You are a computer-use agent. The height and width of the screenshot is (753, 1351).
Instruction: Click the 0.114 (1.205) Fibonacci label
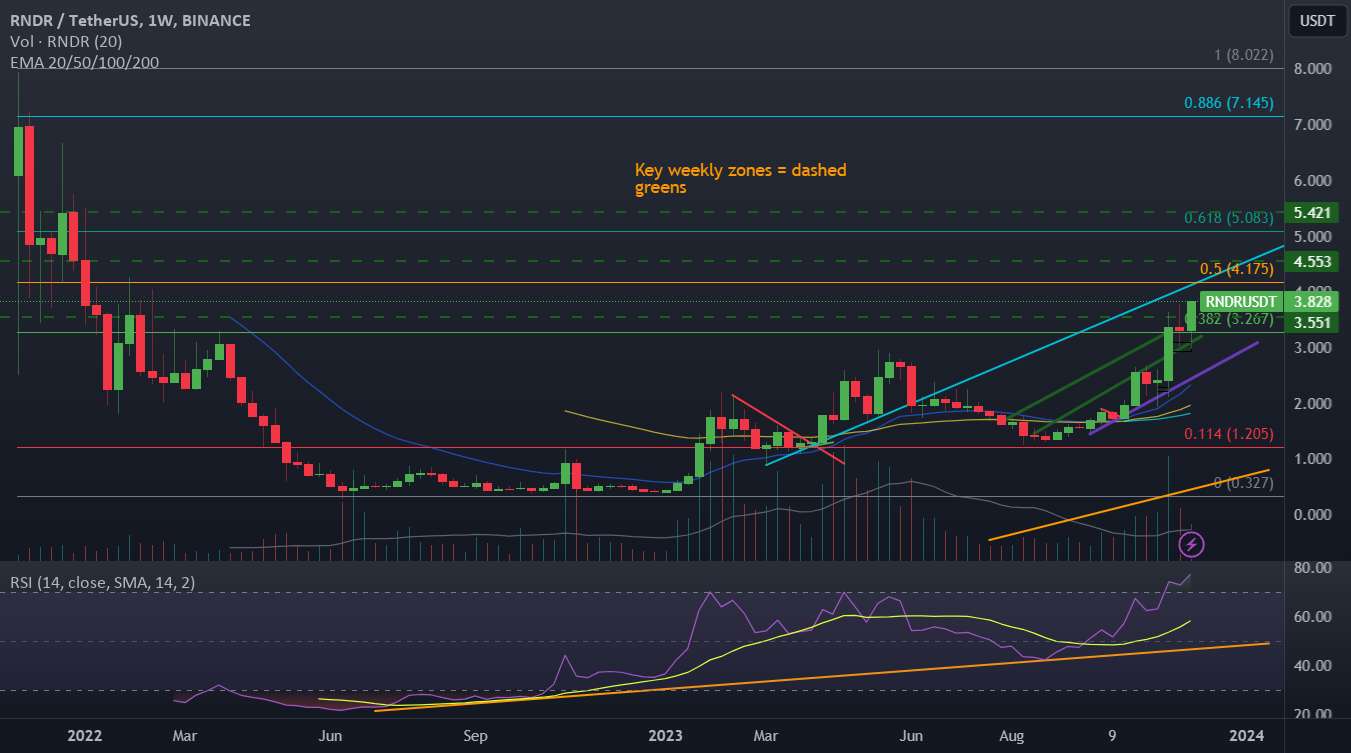[1228, 434]
